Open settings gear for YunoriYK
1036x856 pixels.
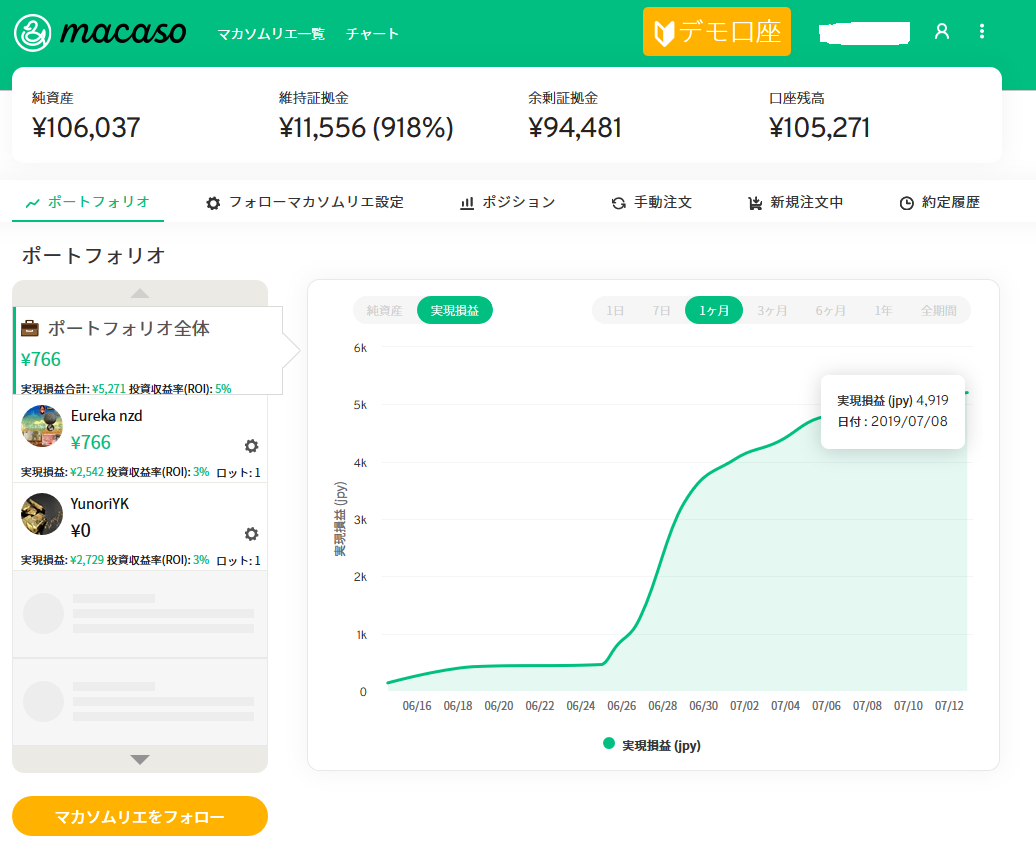251,534
